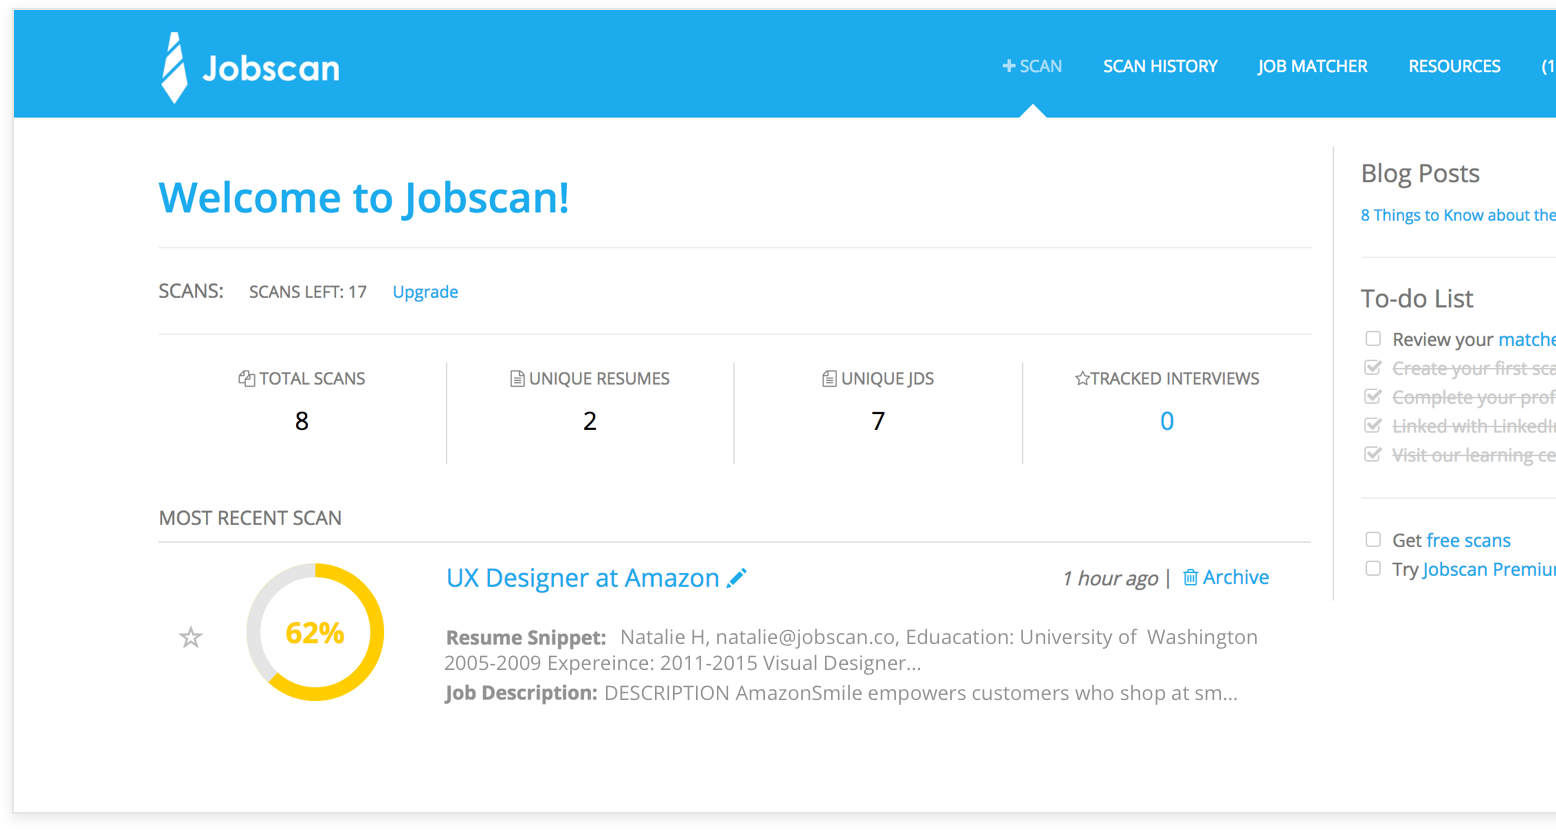
Task: Click the Unique Resumes file icon
Action: 517,378
